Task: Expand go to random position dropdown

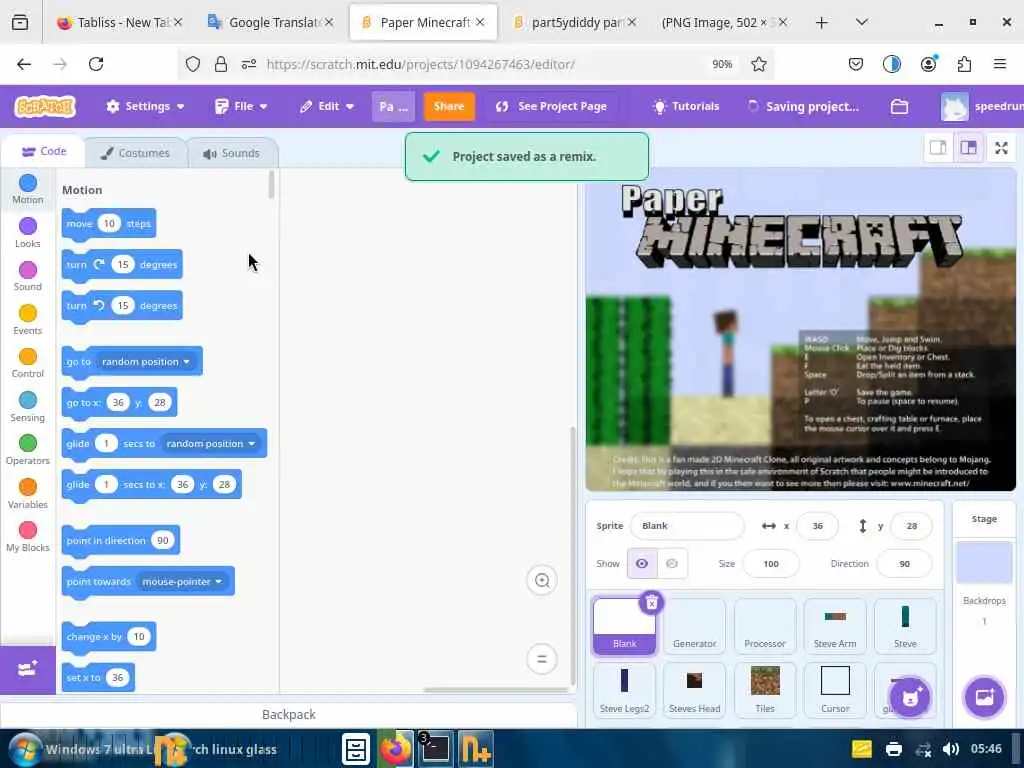Action: (146, 361)
